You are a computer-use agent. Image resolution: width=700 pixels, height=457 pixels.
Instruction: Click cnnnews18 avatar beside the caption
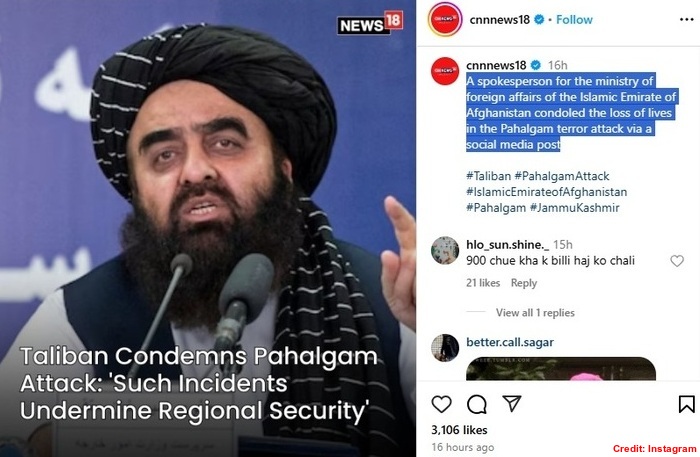(445, 71)
